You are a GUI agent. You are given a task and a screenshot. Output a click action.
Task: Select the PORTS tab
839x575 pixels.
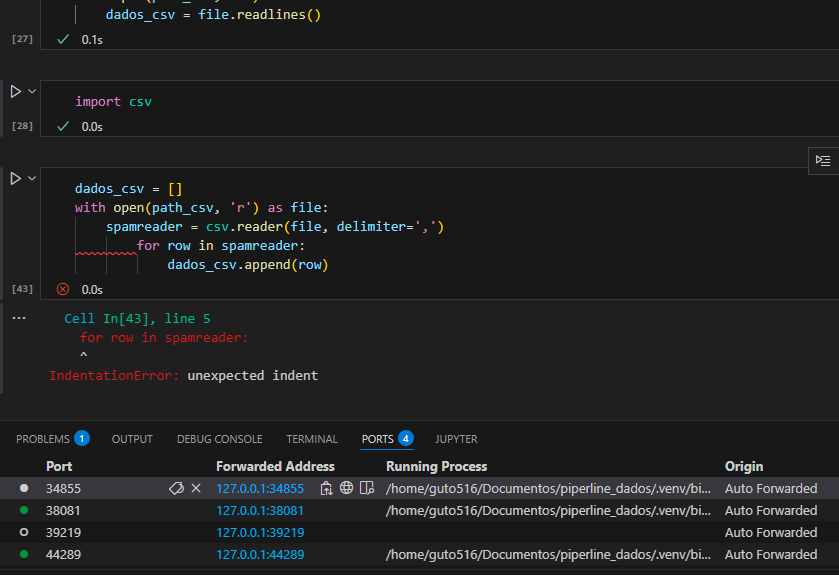pos(377,439)
